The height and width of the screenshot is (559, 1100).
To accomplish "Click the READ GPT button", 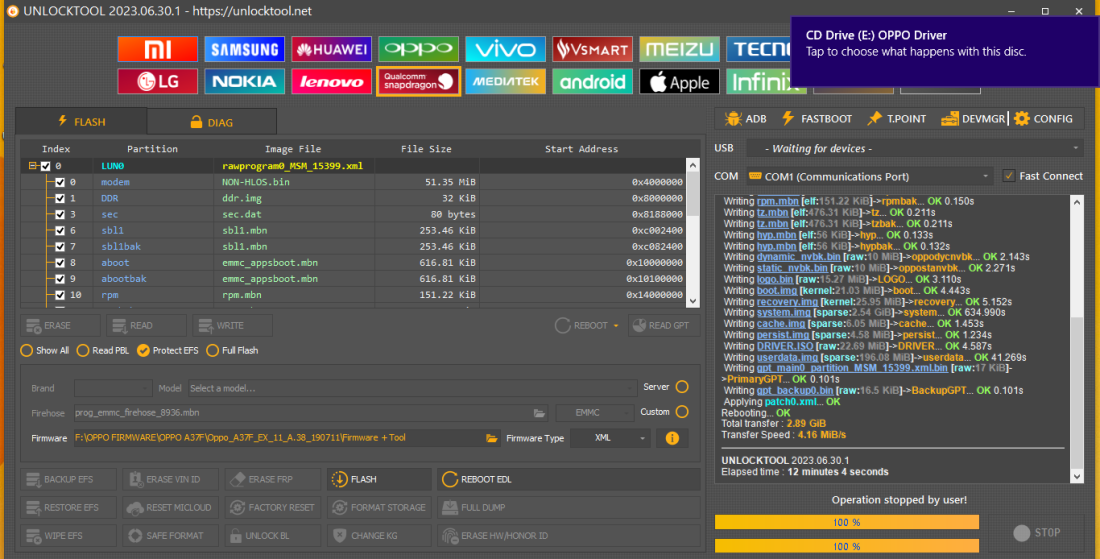I will click(664, 325).
